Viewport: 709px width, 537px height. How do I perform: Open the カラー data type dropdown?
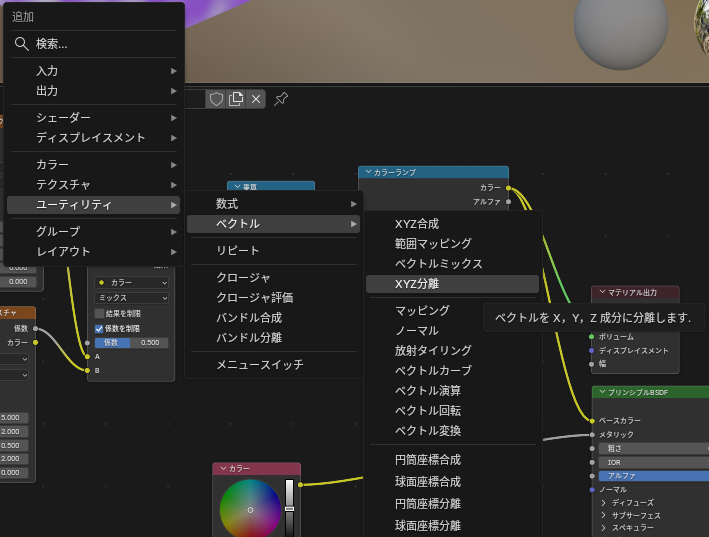[131, 283]
